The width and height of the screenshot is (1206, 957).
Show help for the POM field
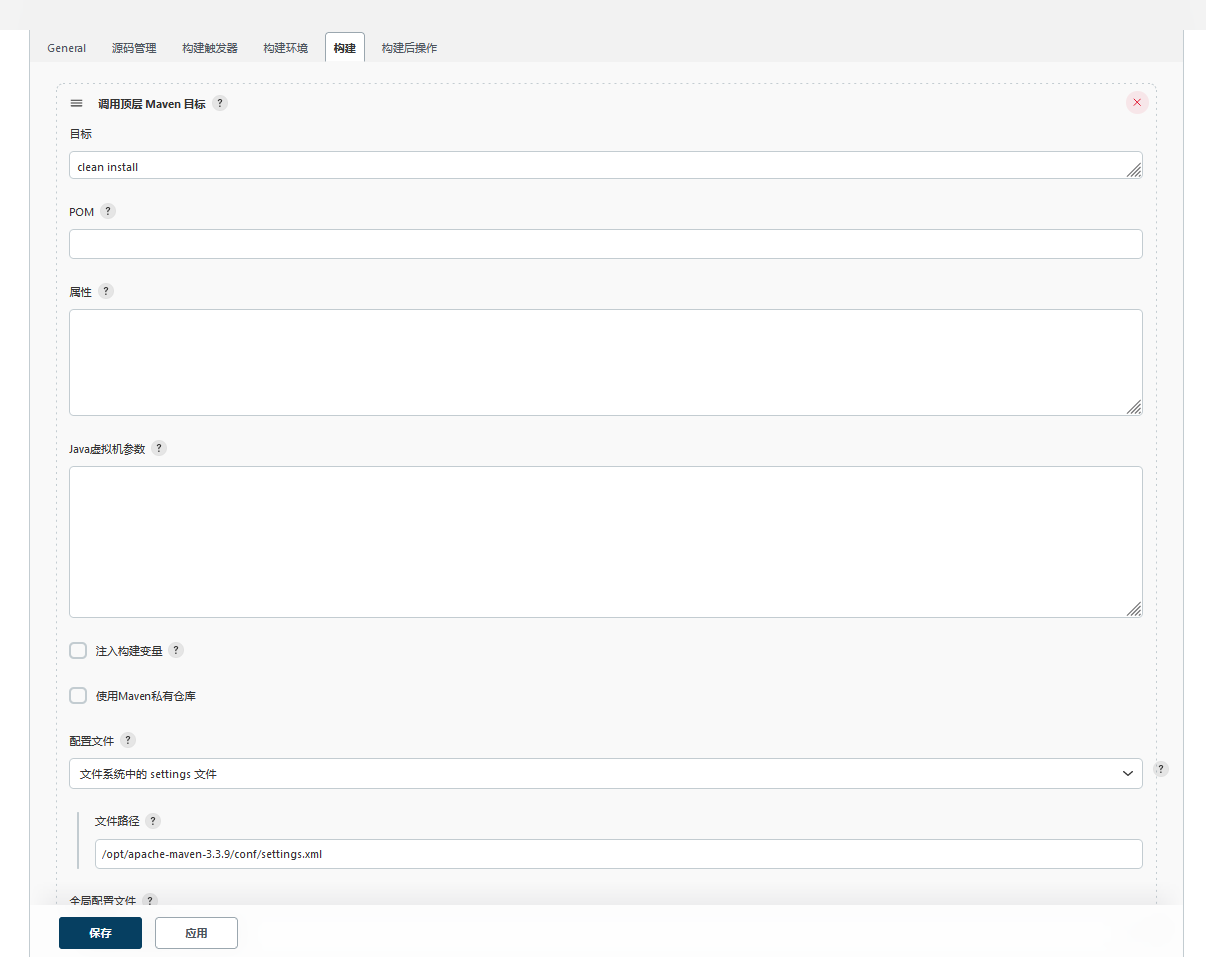click(x=108, y=212)
